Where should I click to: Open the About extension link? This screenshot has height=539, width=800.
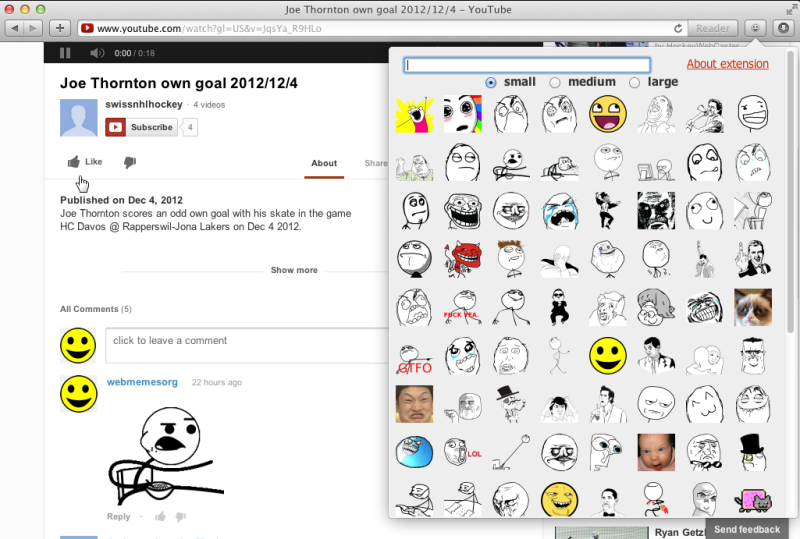point(727,64)
